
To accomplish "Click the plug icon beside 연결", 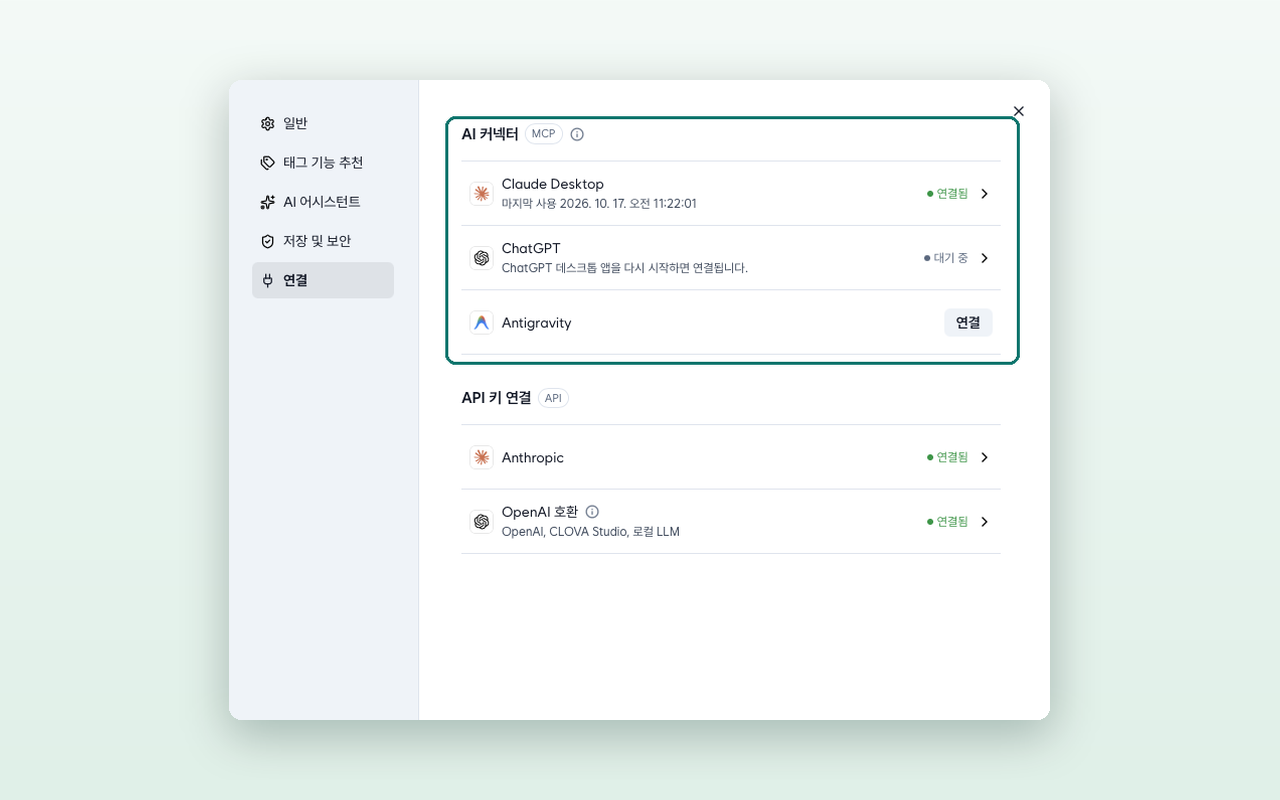I will 267,280.
